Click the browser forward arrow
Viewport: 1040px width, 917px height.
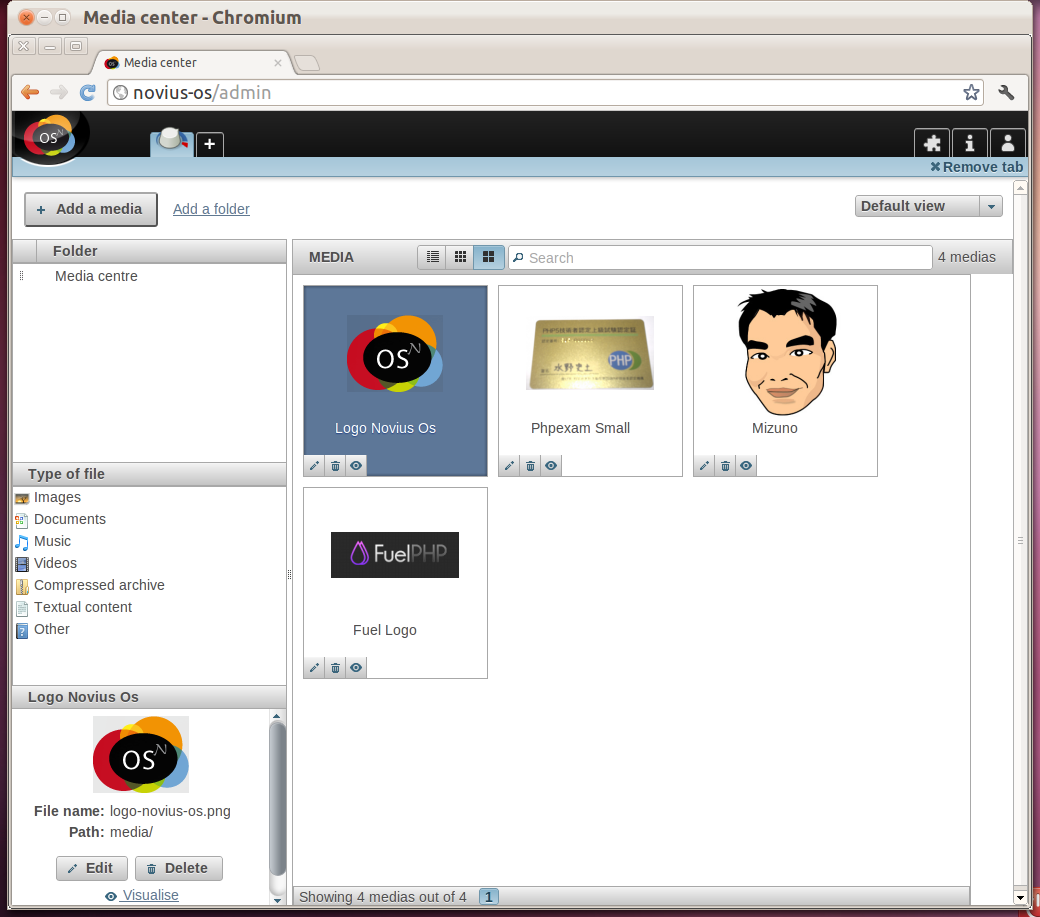tap(59, 92)
